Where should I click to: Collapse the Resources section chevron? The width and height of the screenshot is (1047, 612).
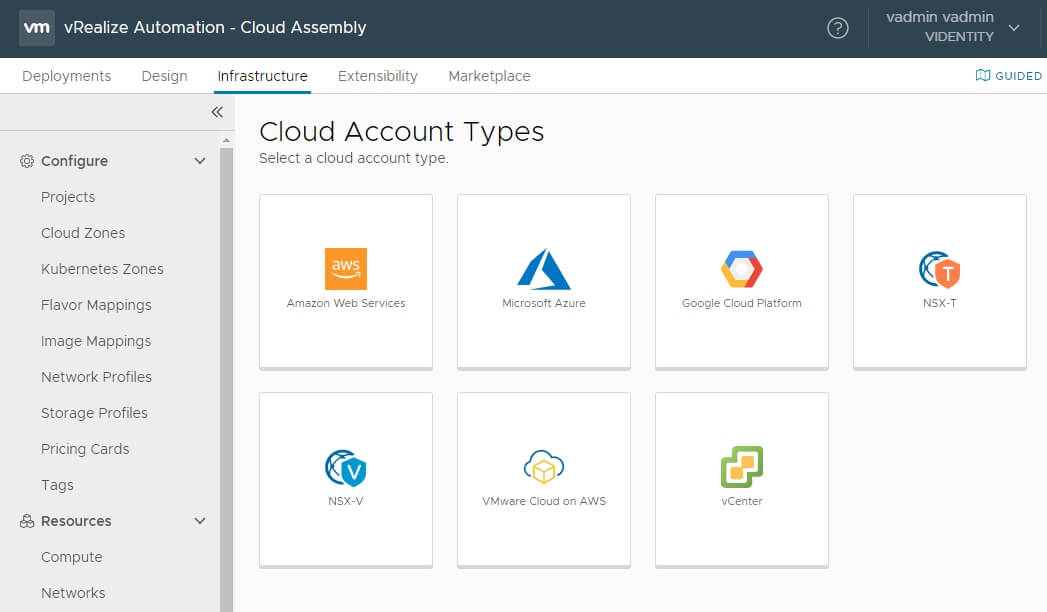point(200,521)
